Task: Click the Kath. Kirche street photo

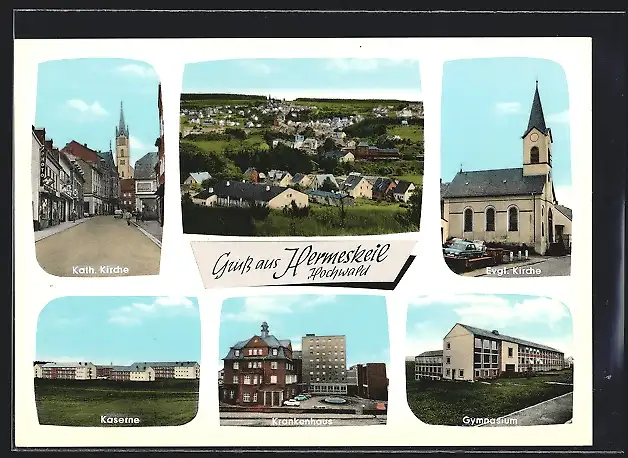Action: point(97,165)
